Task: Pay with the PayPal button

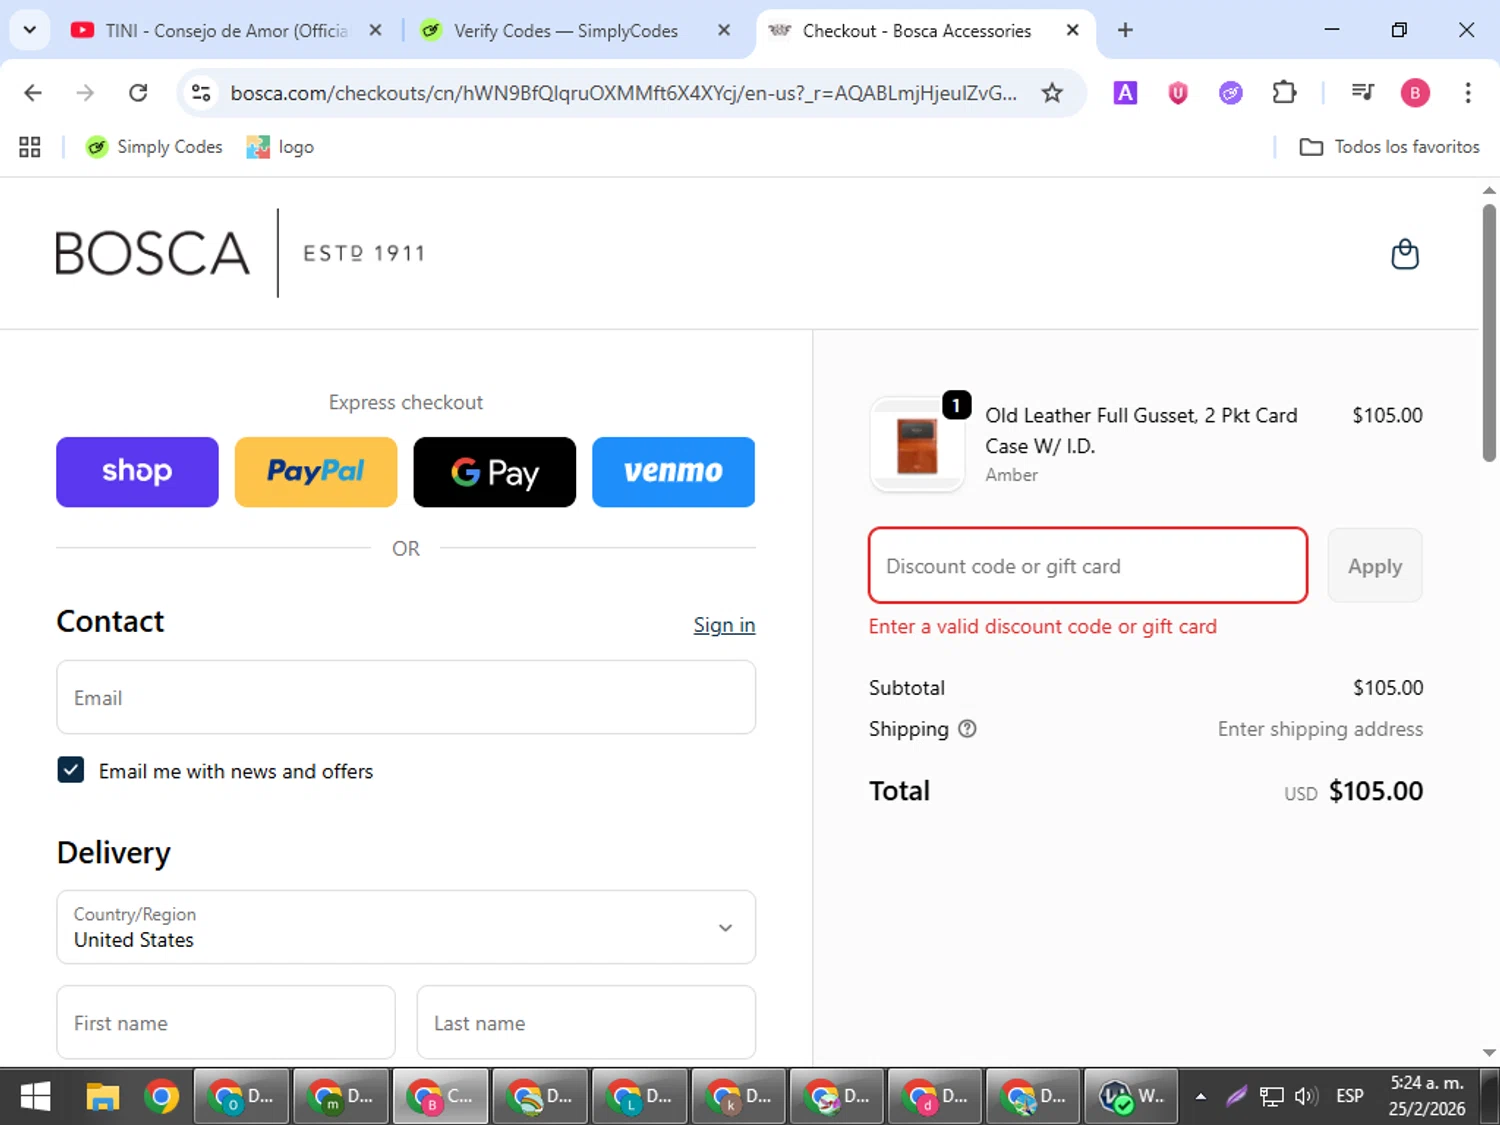Action: pyautogui.click(x=316, y=472)
